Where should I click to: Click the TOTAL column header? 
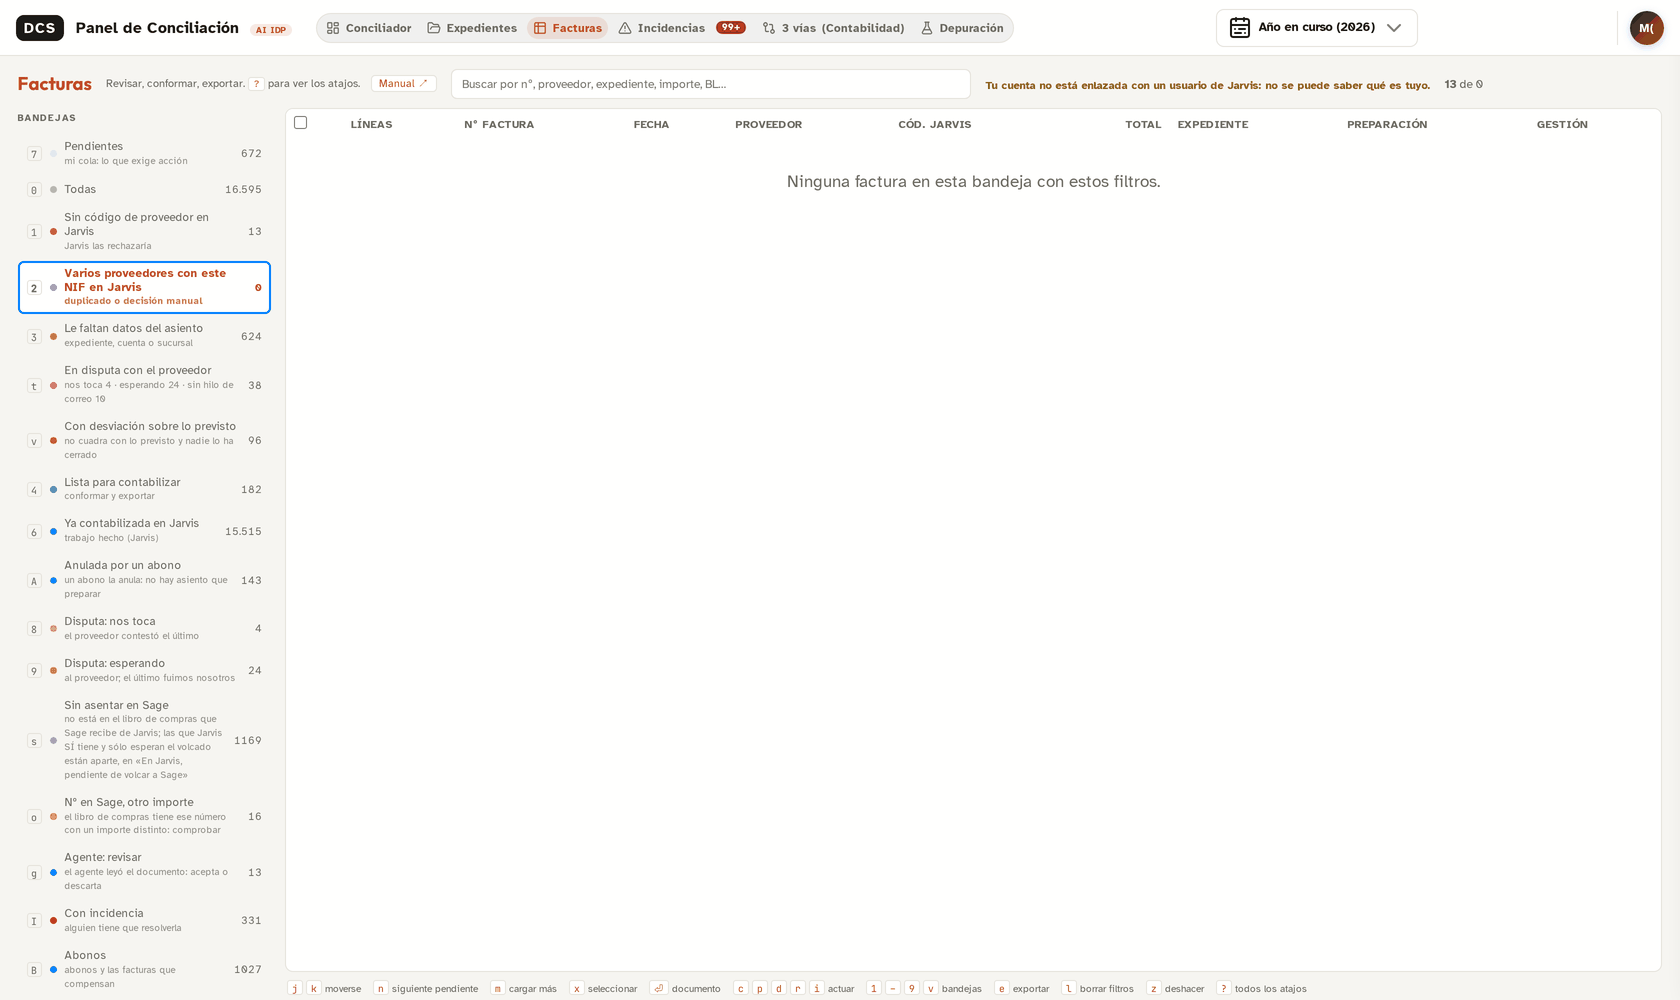[x=1143, y=125]
